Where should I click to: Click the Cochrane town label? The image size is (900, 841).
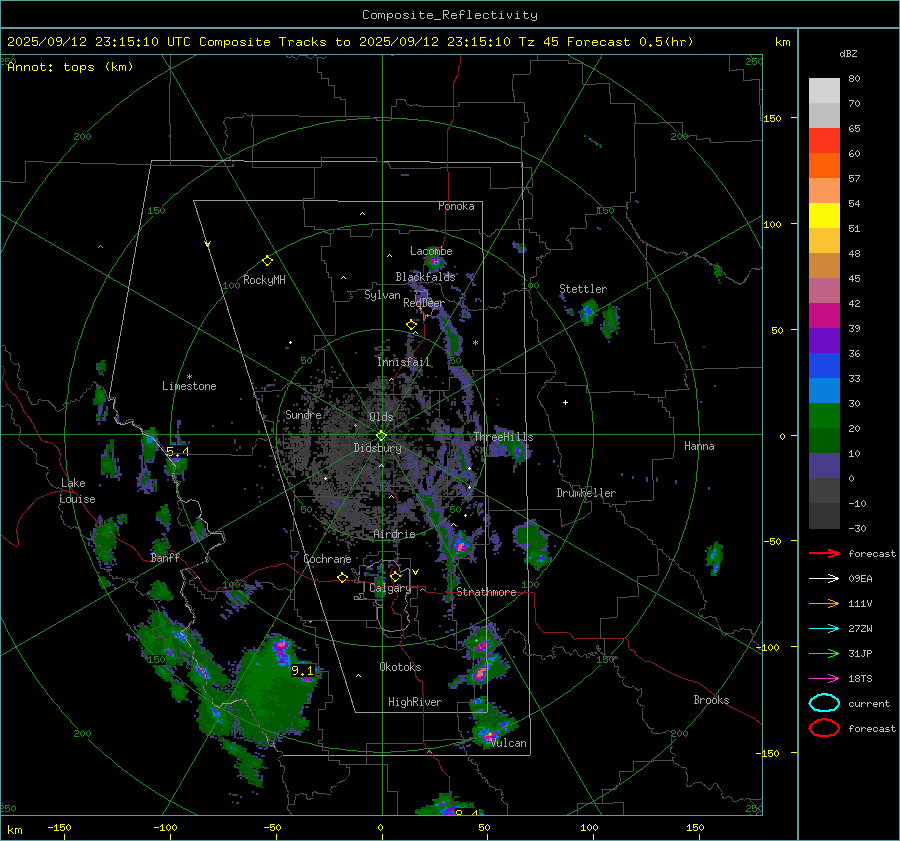pos(327,559)
